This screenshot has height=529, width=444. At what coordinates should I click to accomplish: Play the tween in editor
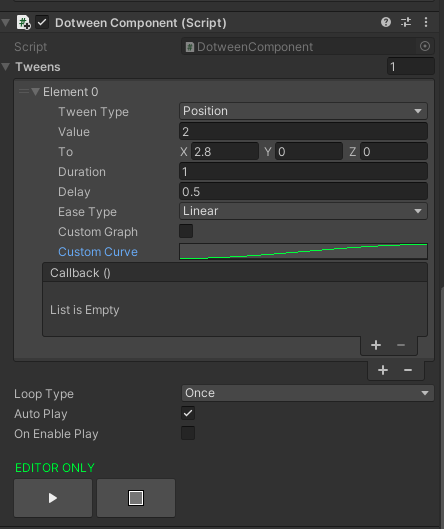pos(53,498)
